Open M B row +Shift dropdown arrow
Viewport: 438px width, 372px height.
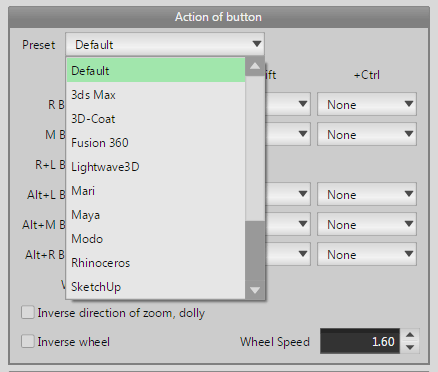pos(303,134)
